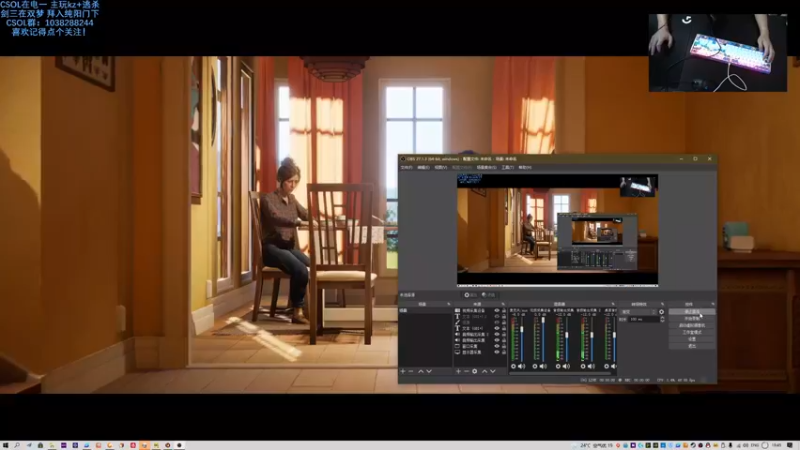The width and height of the screenshot is (800, 450).
Task: Pop out the Scenes dock panel icon
Action: tap(448, 304)
